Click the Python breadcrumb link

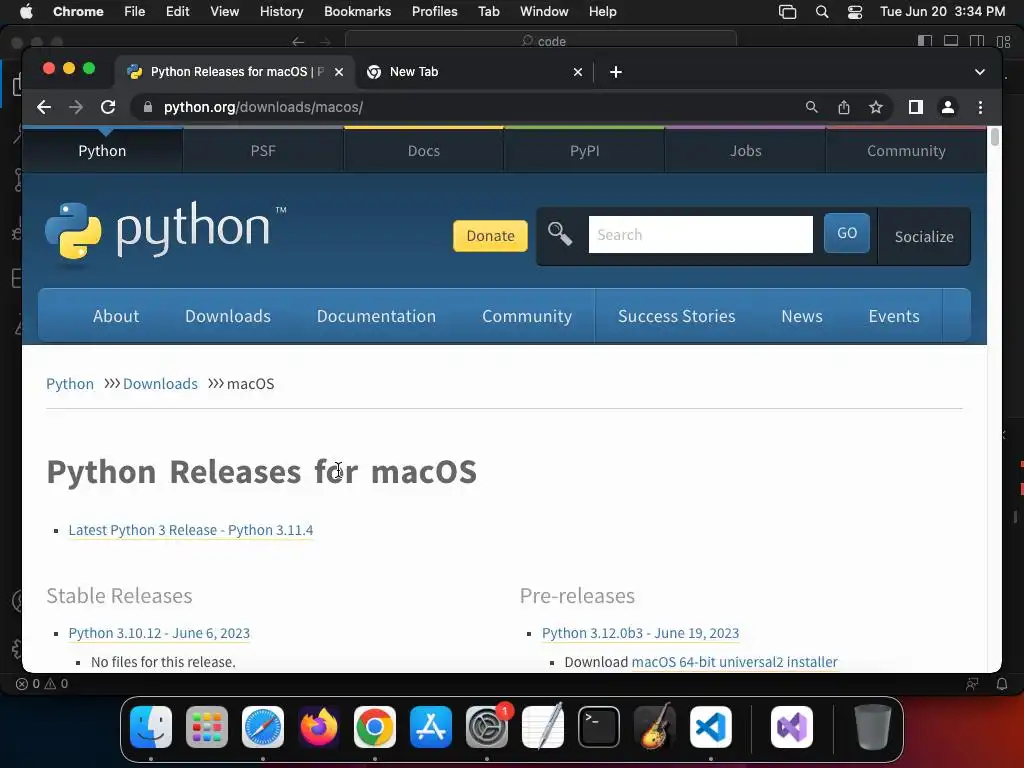click(x=70, y=384)
